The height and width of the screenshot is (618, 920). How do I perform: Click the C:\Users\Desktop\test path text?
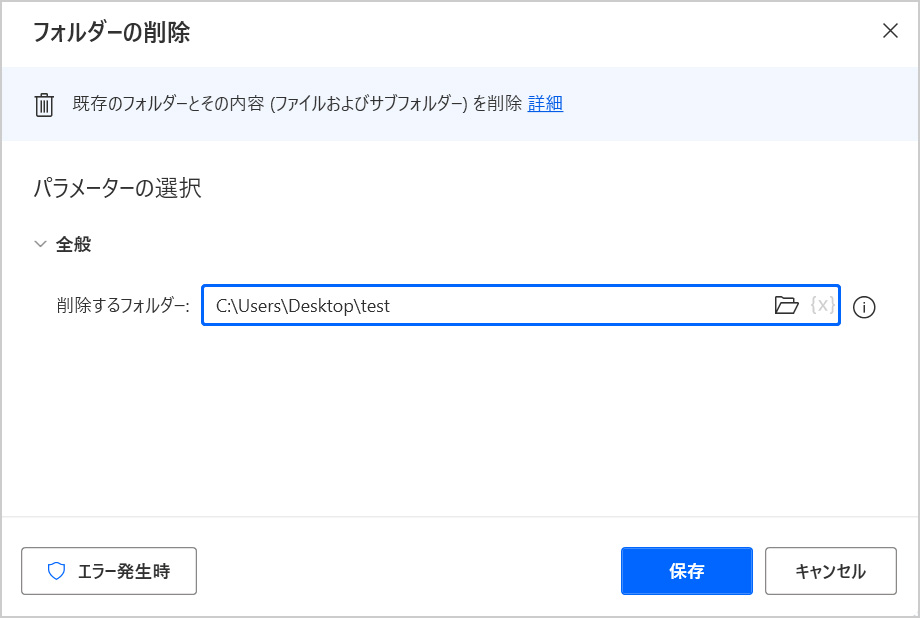tap(303, 306)
